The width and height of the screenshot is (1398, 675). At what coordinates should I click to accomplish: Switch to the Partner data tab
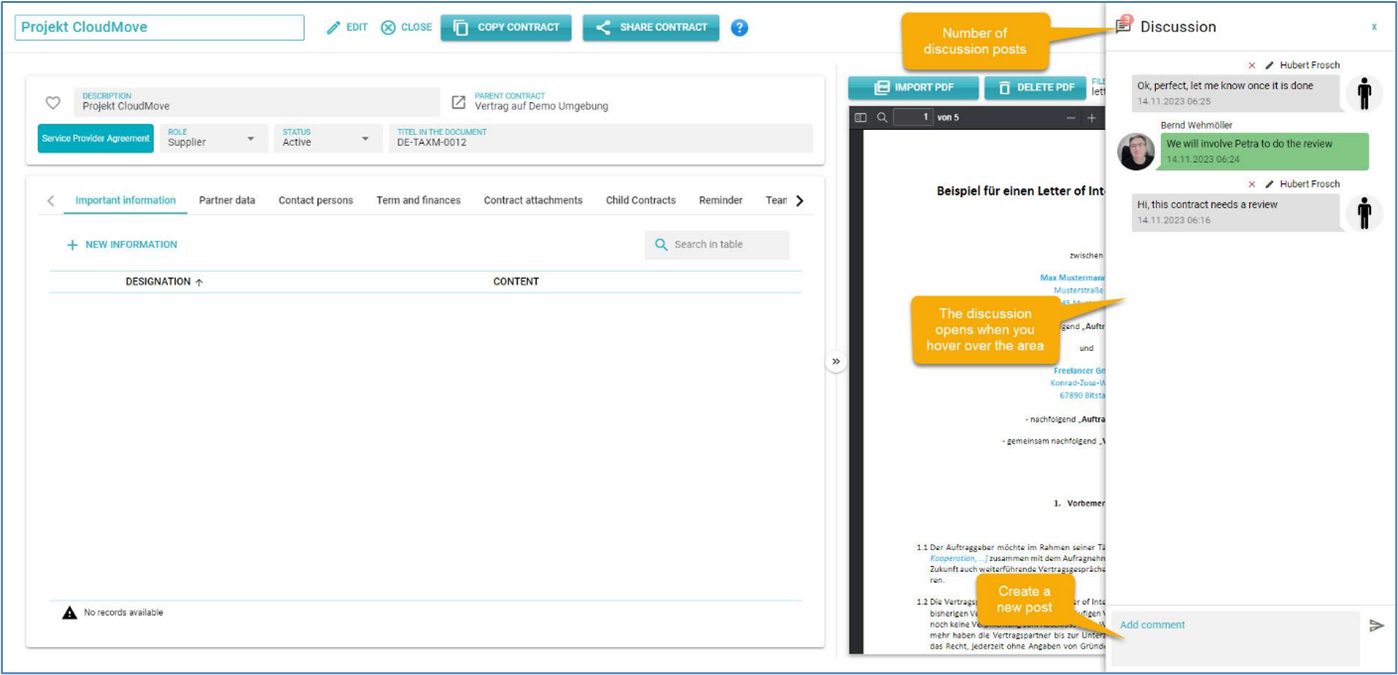(227, 200)
